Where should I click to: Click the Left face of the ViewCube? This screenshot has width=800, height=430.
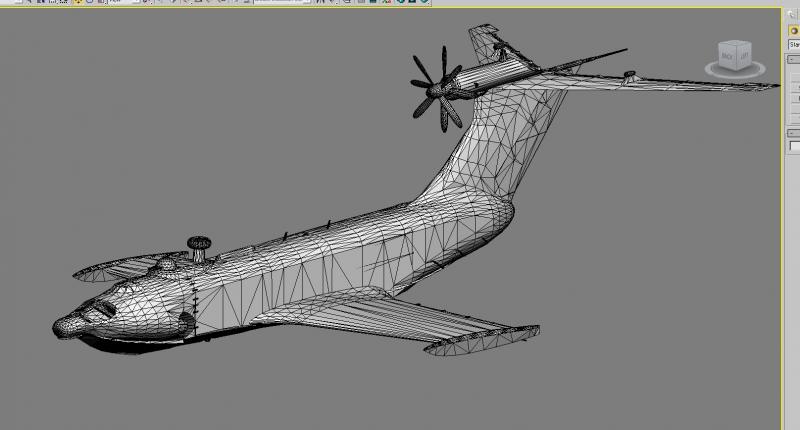pos(744,55)
